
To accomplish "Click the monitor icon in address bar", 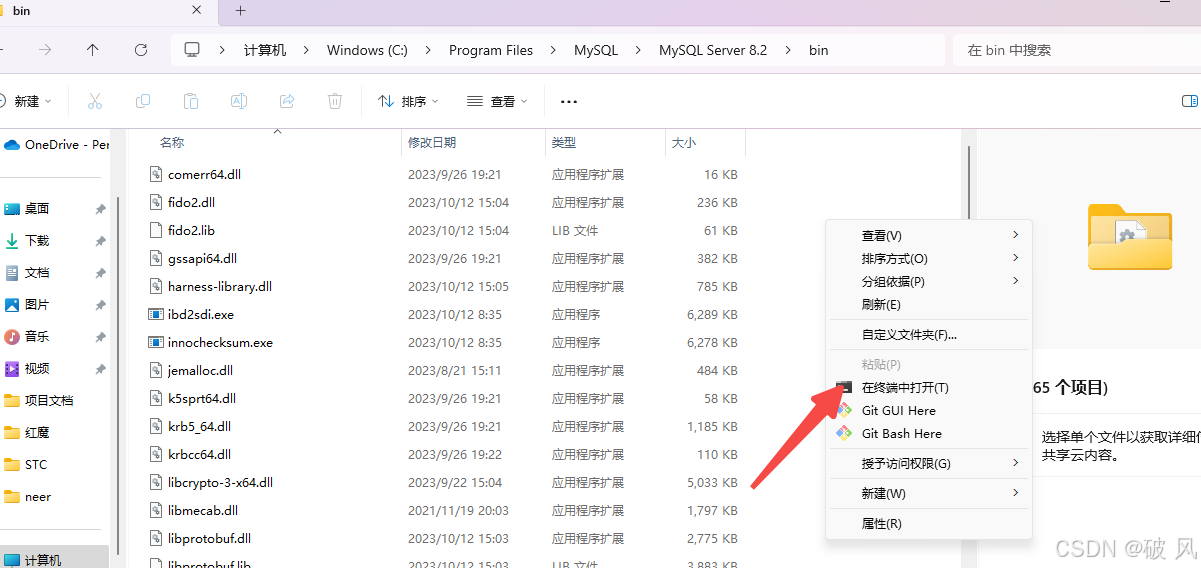I will [x=192, y=50].
